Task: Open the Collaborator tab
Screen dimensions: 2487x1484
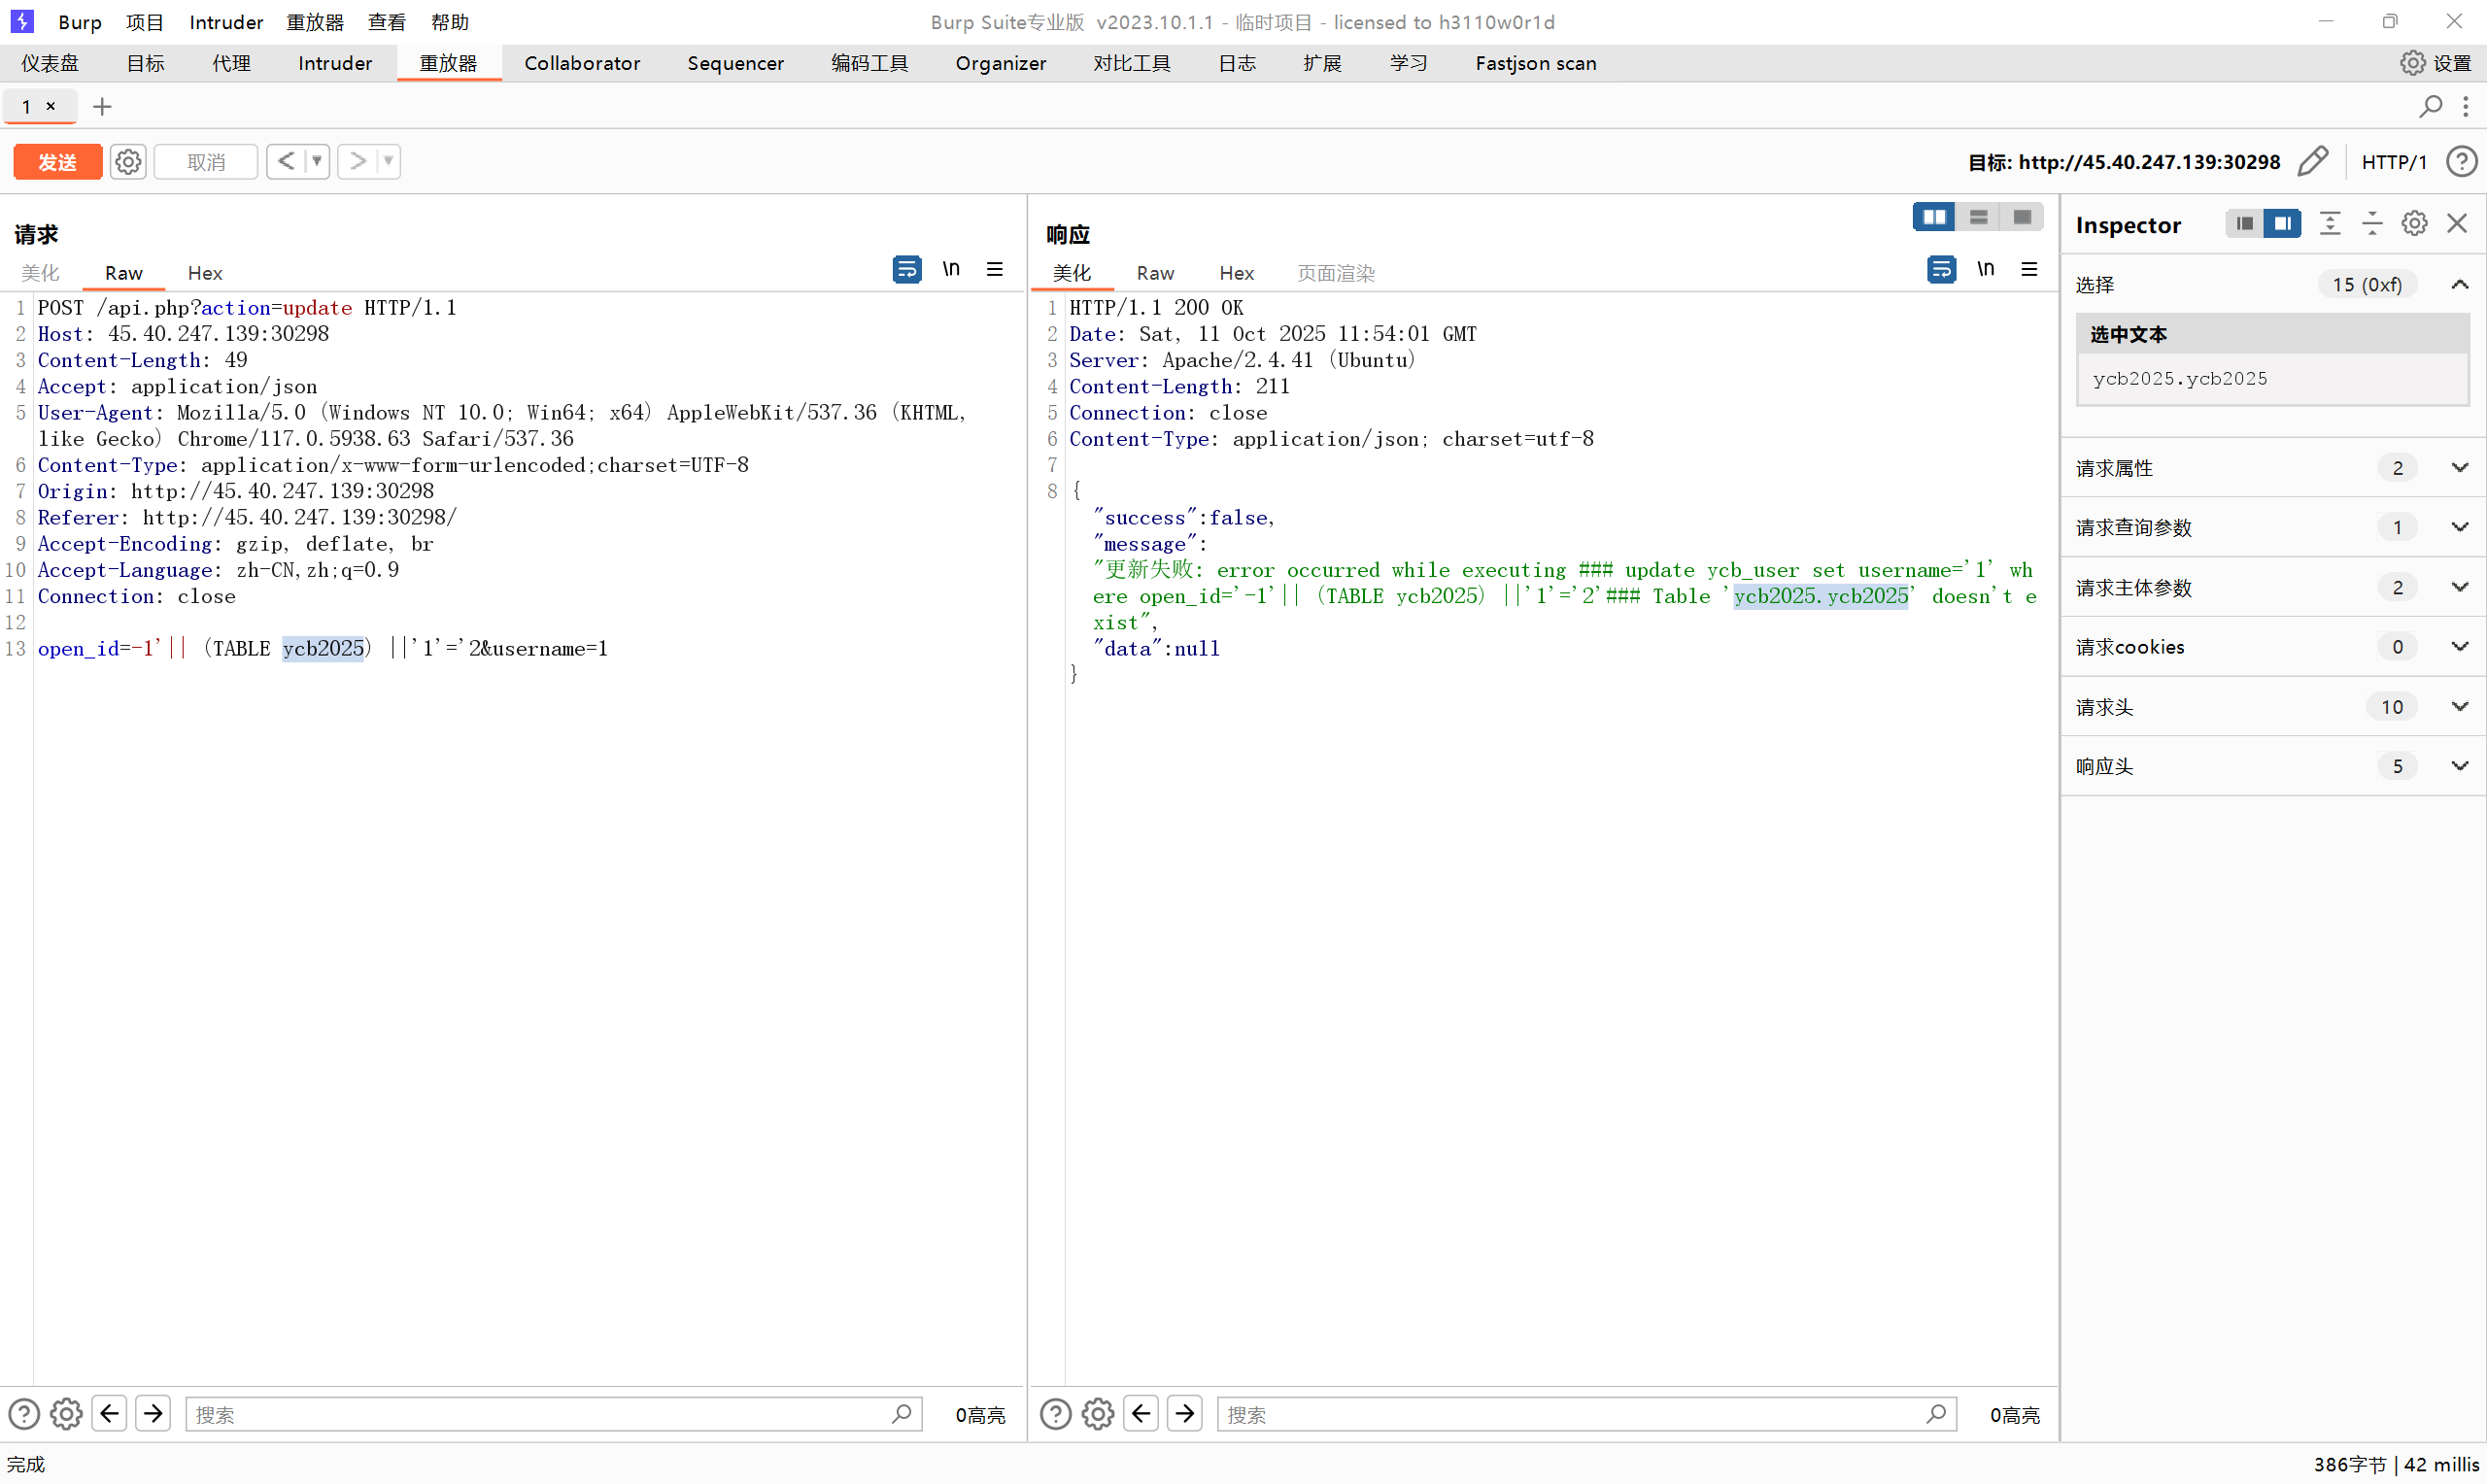Action: (582, 63)
